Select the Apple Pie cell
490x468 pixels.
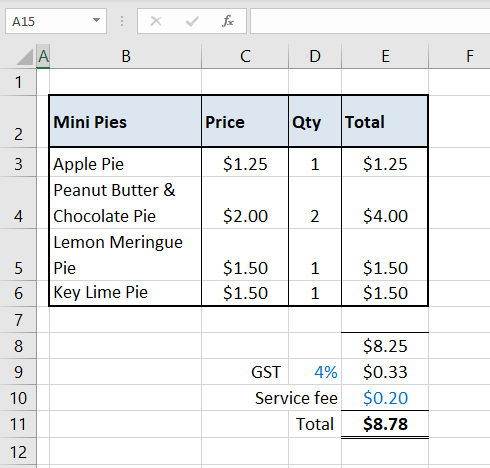click(x=125, y=162)
